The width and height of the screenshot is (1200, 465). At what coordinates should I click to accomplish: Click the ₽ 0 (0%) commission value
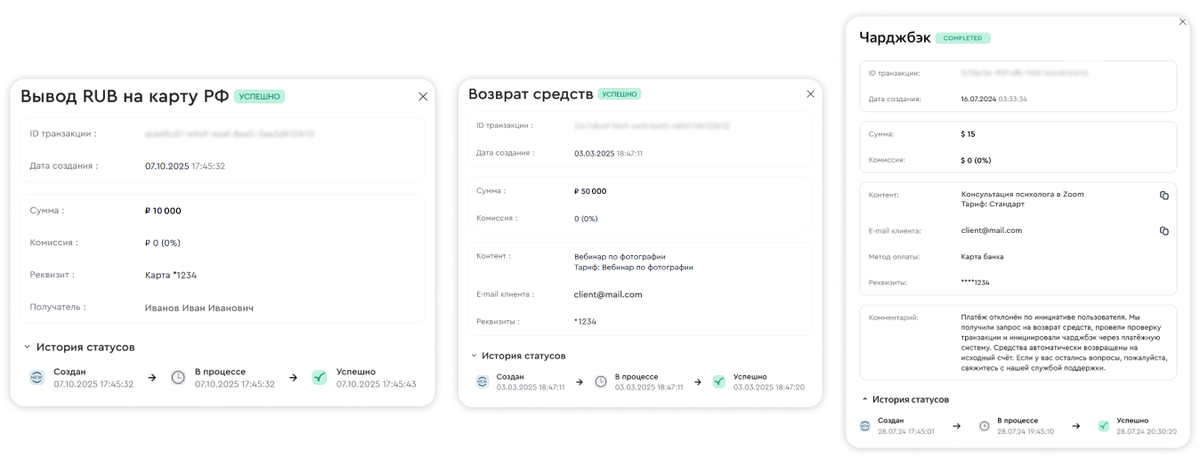(163, 243)
